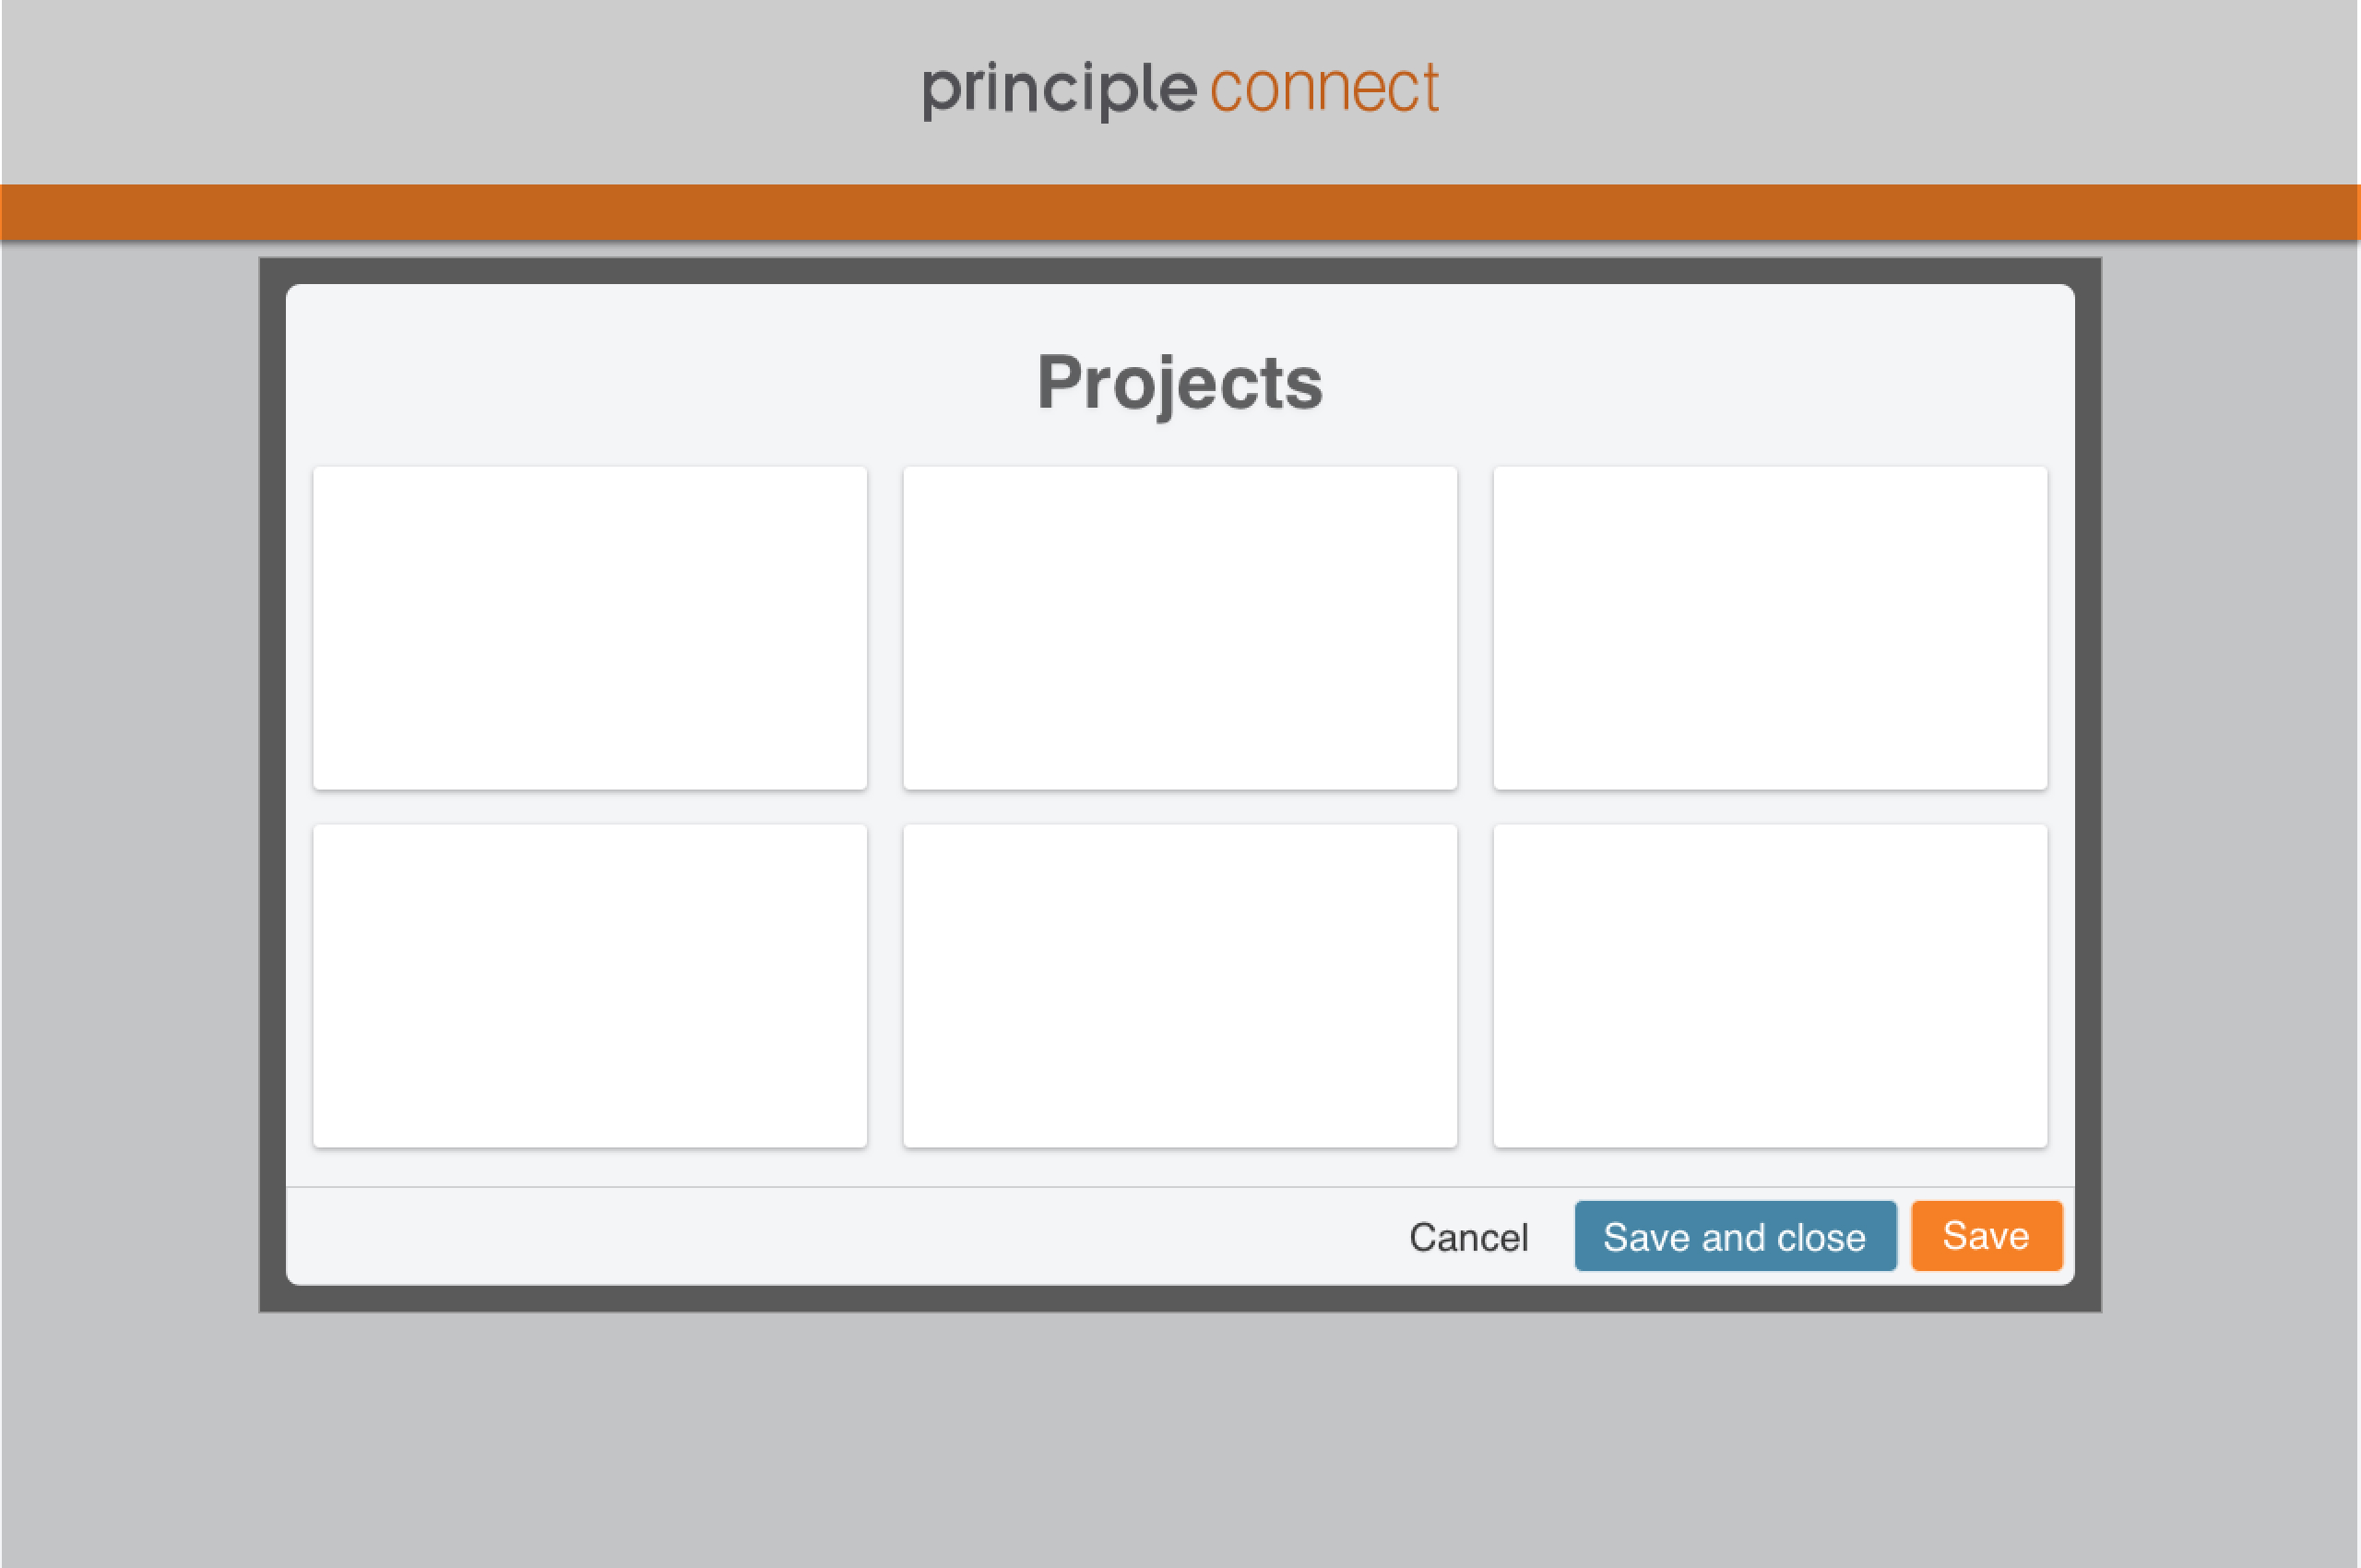
Task: Click the orange navigation bar
Action: pos(1180,212)
